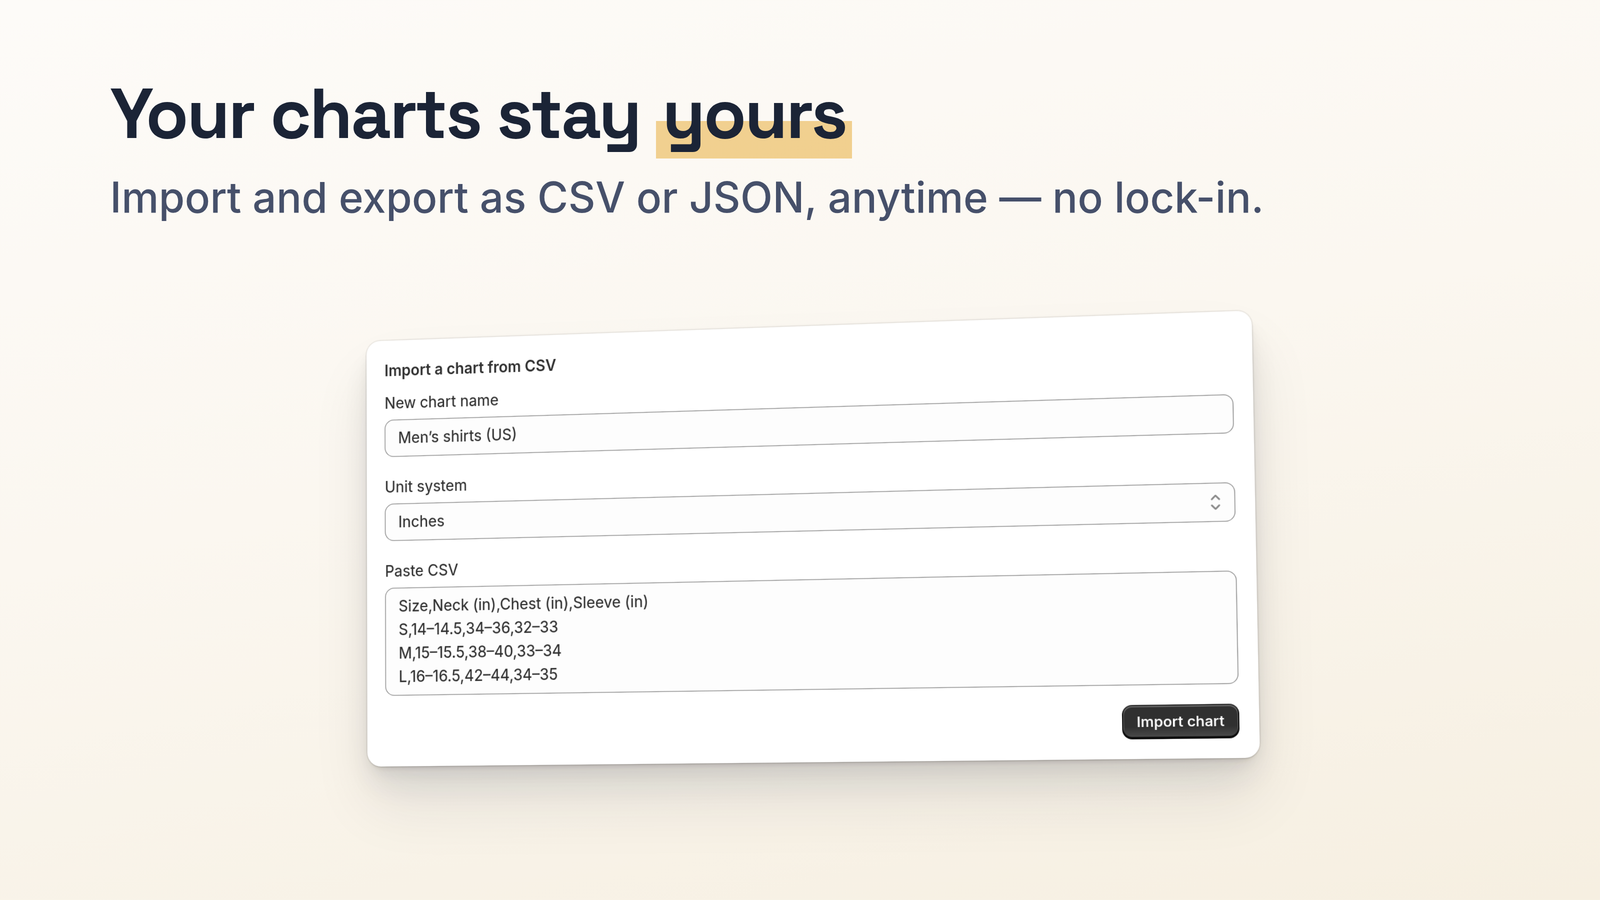Click the "Your charts stay" headline text

click(375, 116)
